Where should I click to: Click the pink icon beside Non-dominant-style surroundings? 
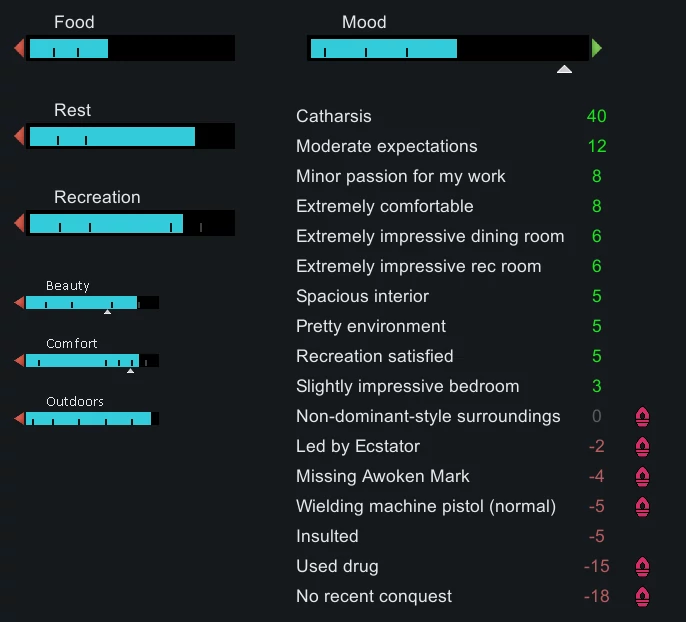[x=643, y=417]
